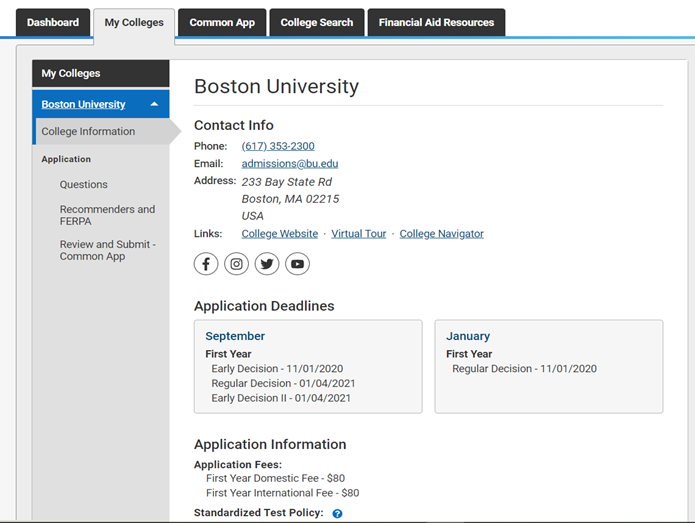This screenshot has height=523, width=695.
Task: Open Boston University's Twitter icon
Action: 267,264
